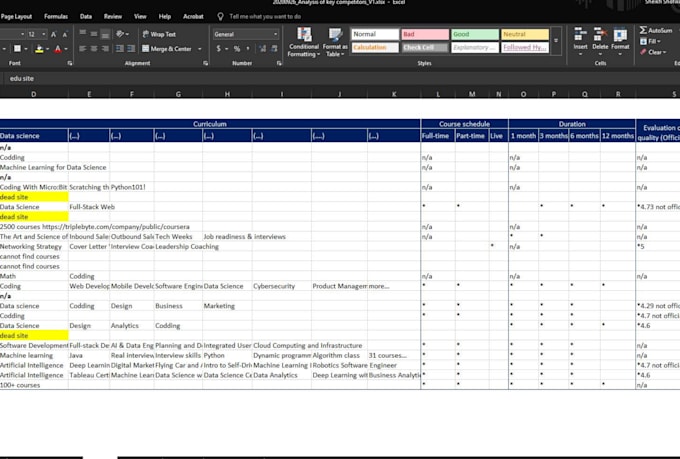Click formula bar showing edu site

click(x=343, y=79)
